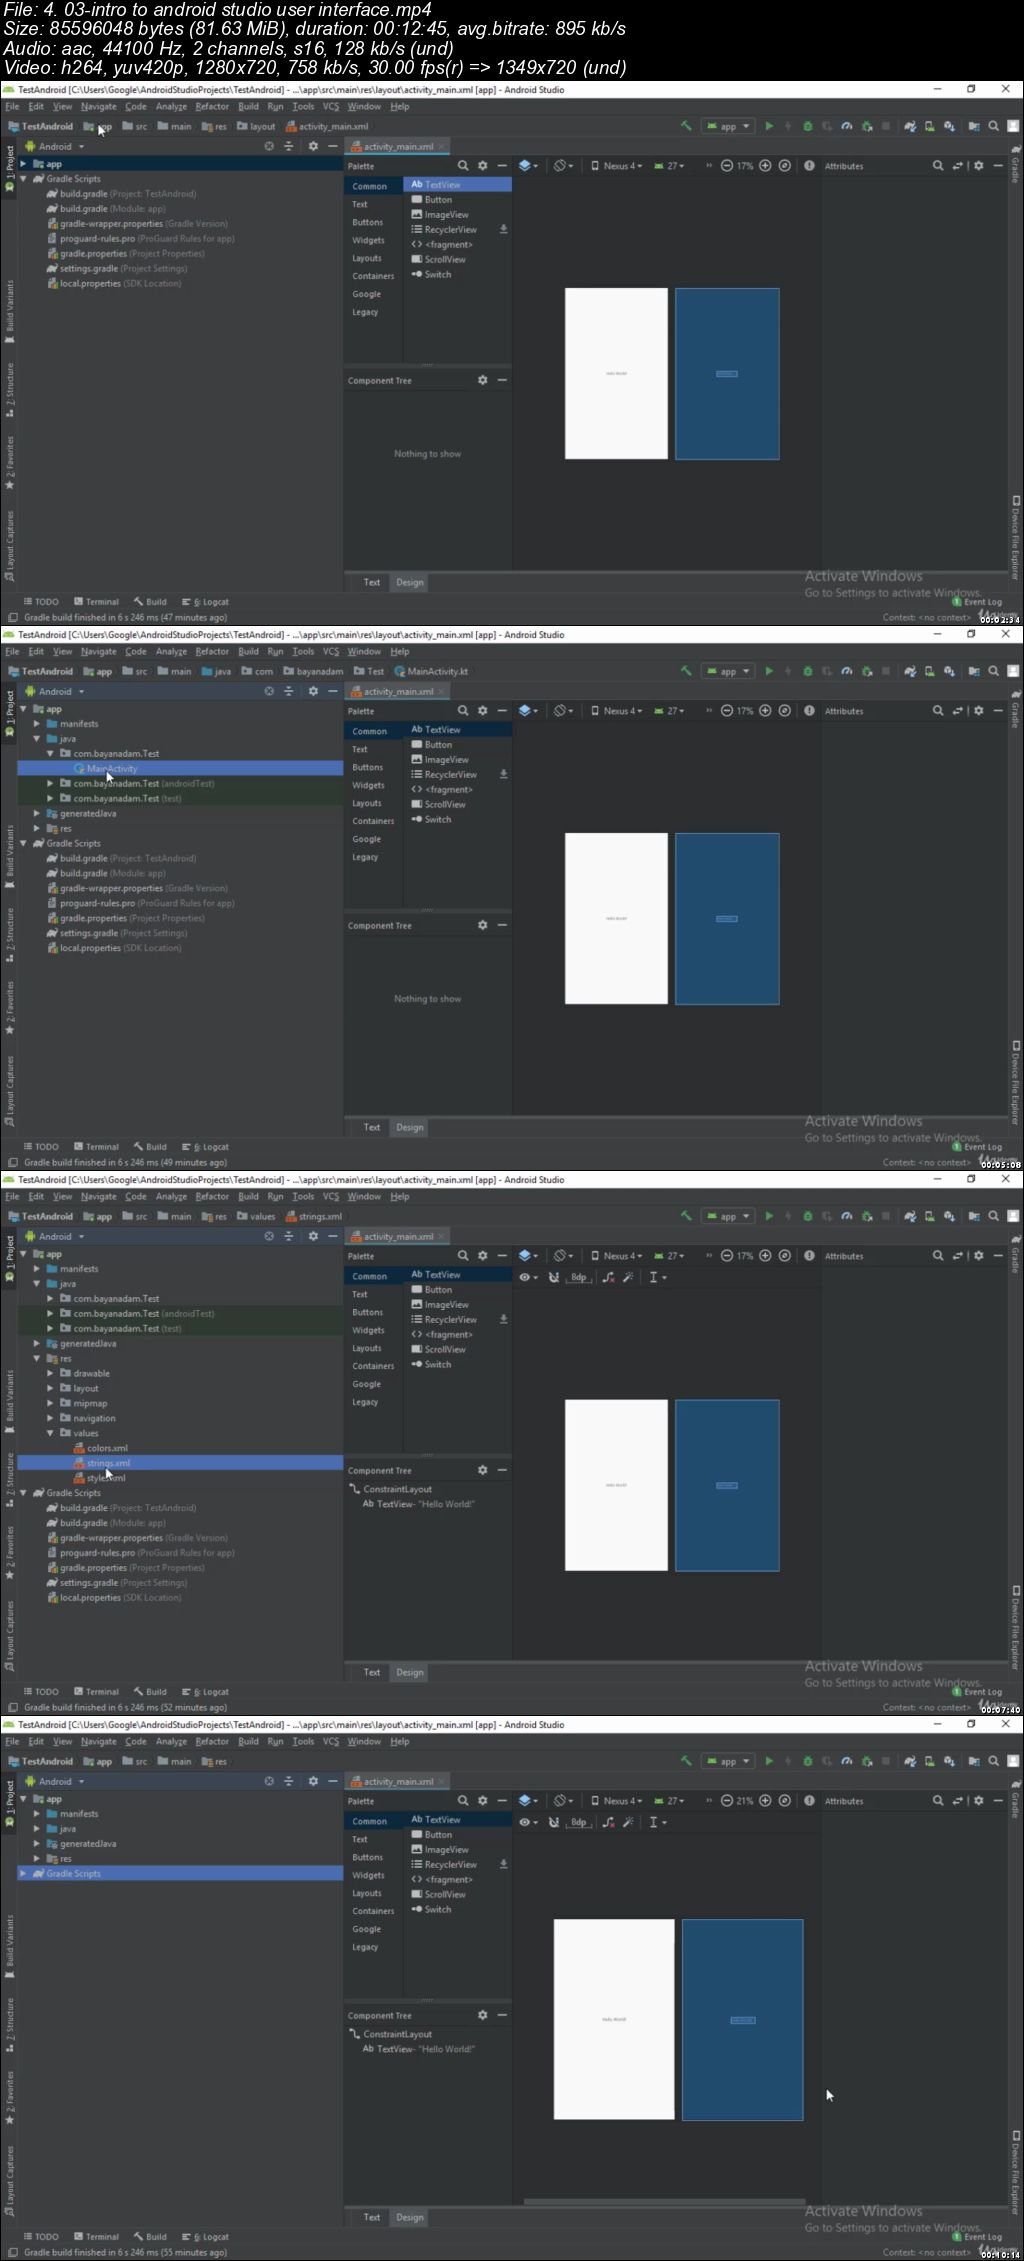Zoom in using plus beside 21%
Image resolution: width=1024 pixels, height=2261 pixels.
click(x=765, y=1800)
